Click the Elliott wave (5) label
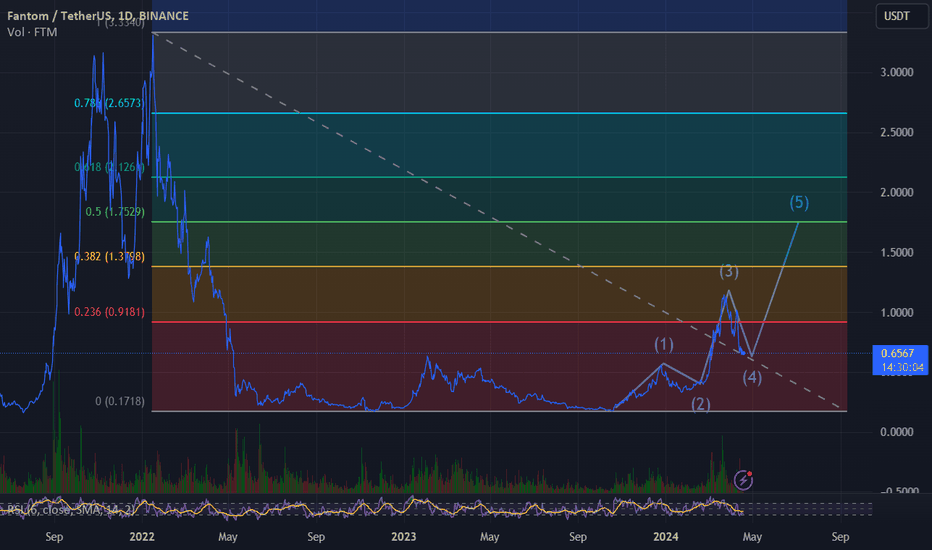The image size is (932, 550). pyautogui.click(x=799, y=203)
